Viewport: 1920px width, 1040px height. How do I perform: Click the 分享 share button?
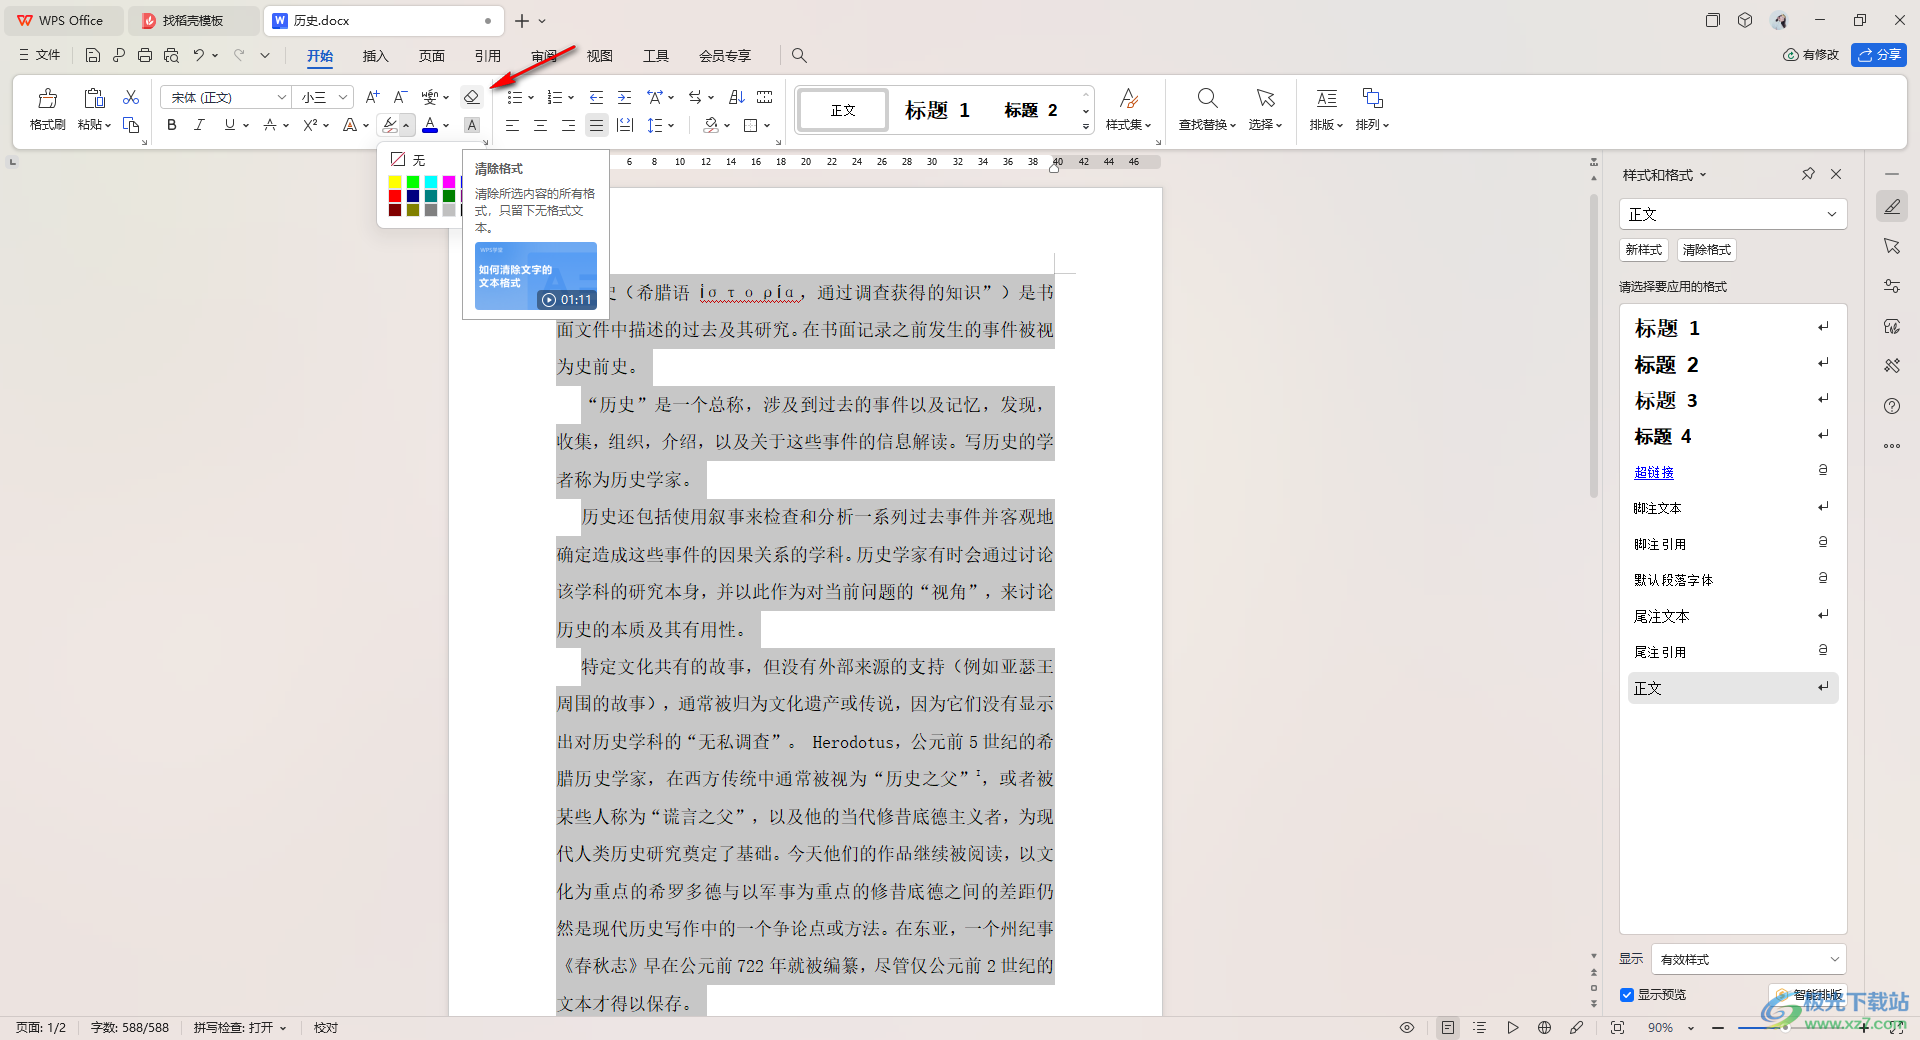(1879, 55)
